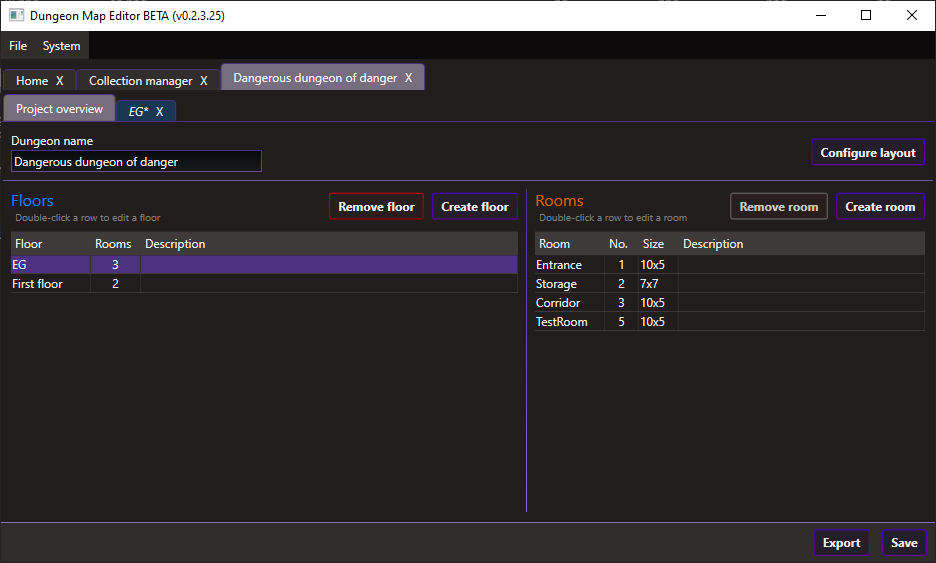936x563 pixels.
Task: Click the floors table Description column header
Action: tap(329, 244)
